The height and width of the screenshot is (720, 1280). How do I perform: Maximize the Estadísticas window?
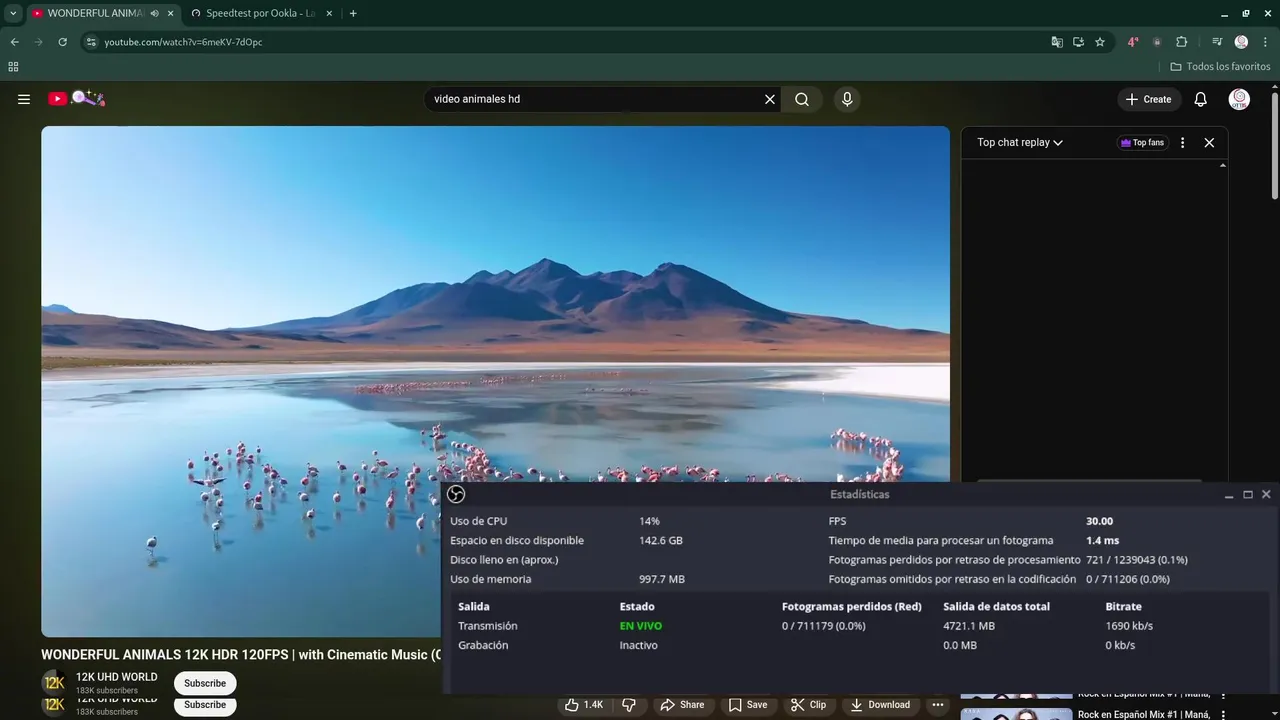[1248, 494]
